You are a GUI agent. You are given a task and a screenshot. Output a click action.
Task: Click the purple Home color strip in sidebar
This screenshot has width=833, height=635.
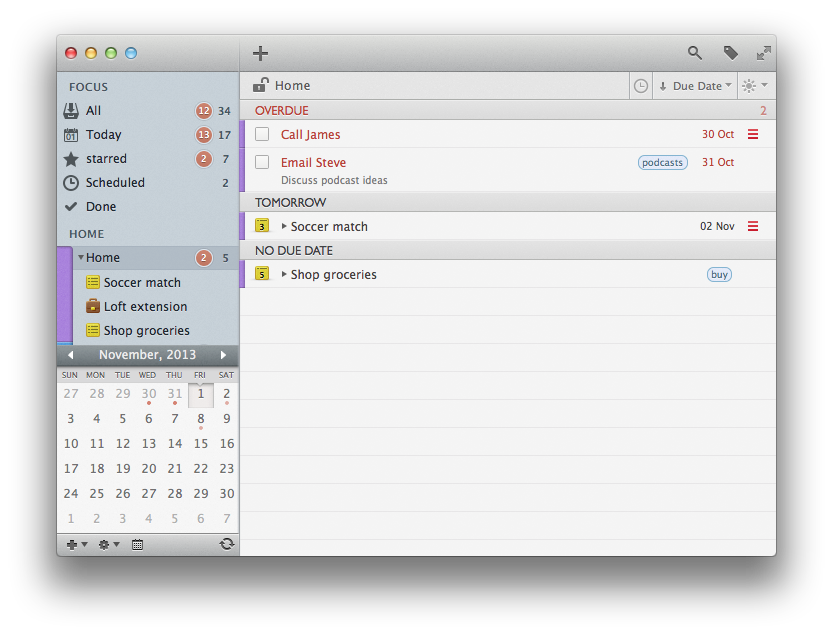[65, 295]
